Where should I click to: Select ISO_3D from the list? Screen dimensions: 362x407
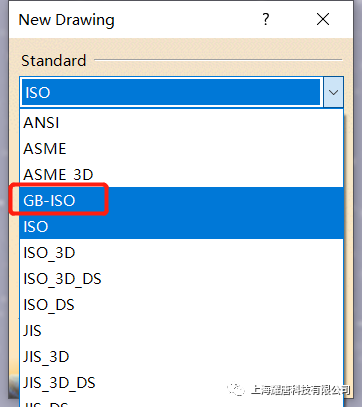[x=181, y=252]
